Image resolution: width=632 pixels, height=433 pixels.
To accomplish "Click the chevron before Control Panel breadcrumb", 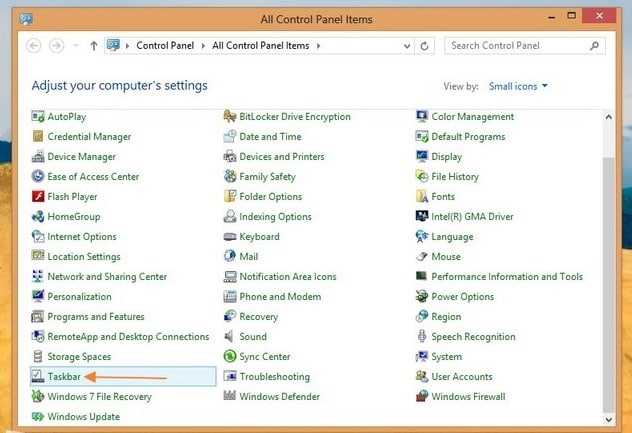I will tap(127, 46).
